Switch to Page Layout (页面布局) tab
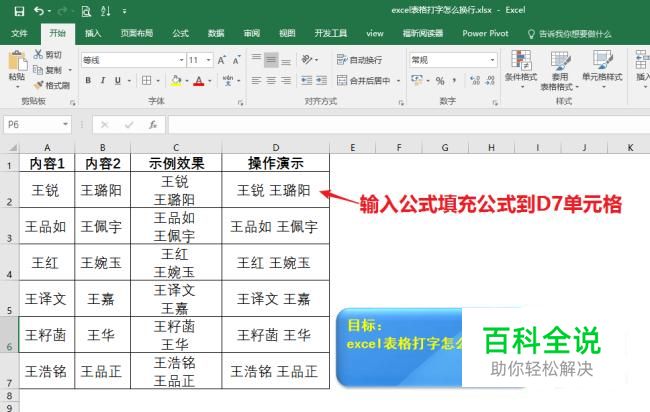 point(137,34)
